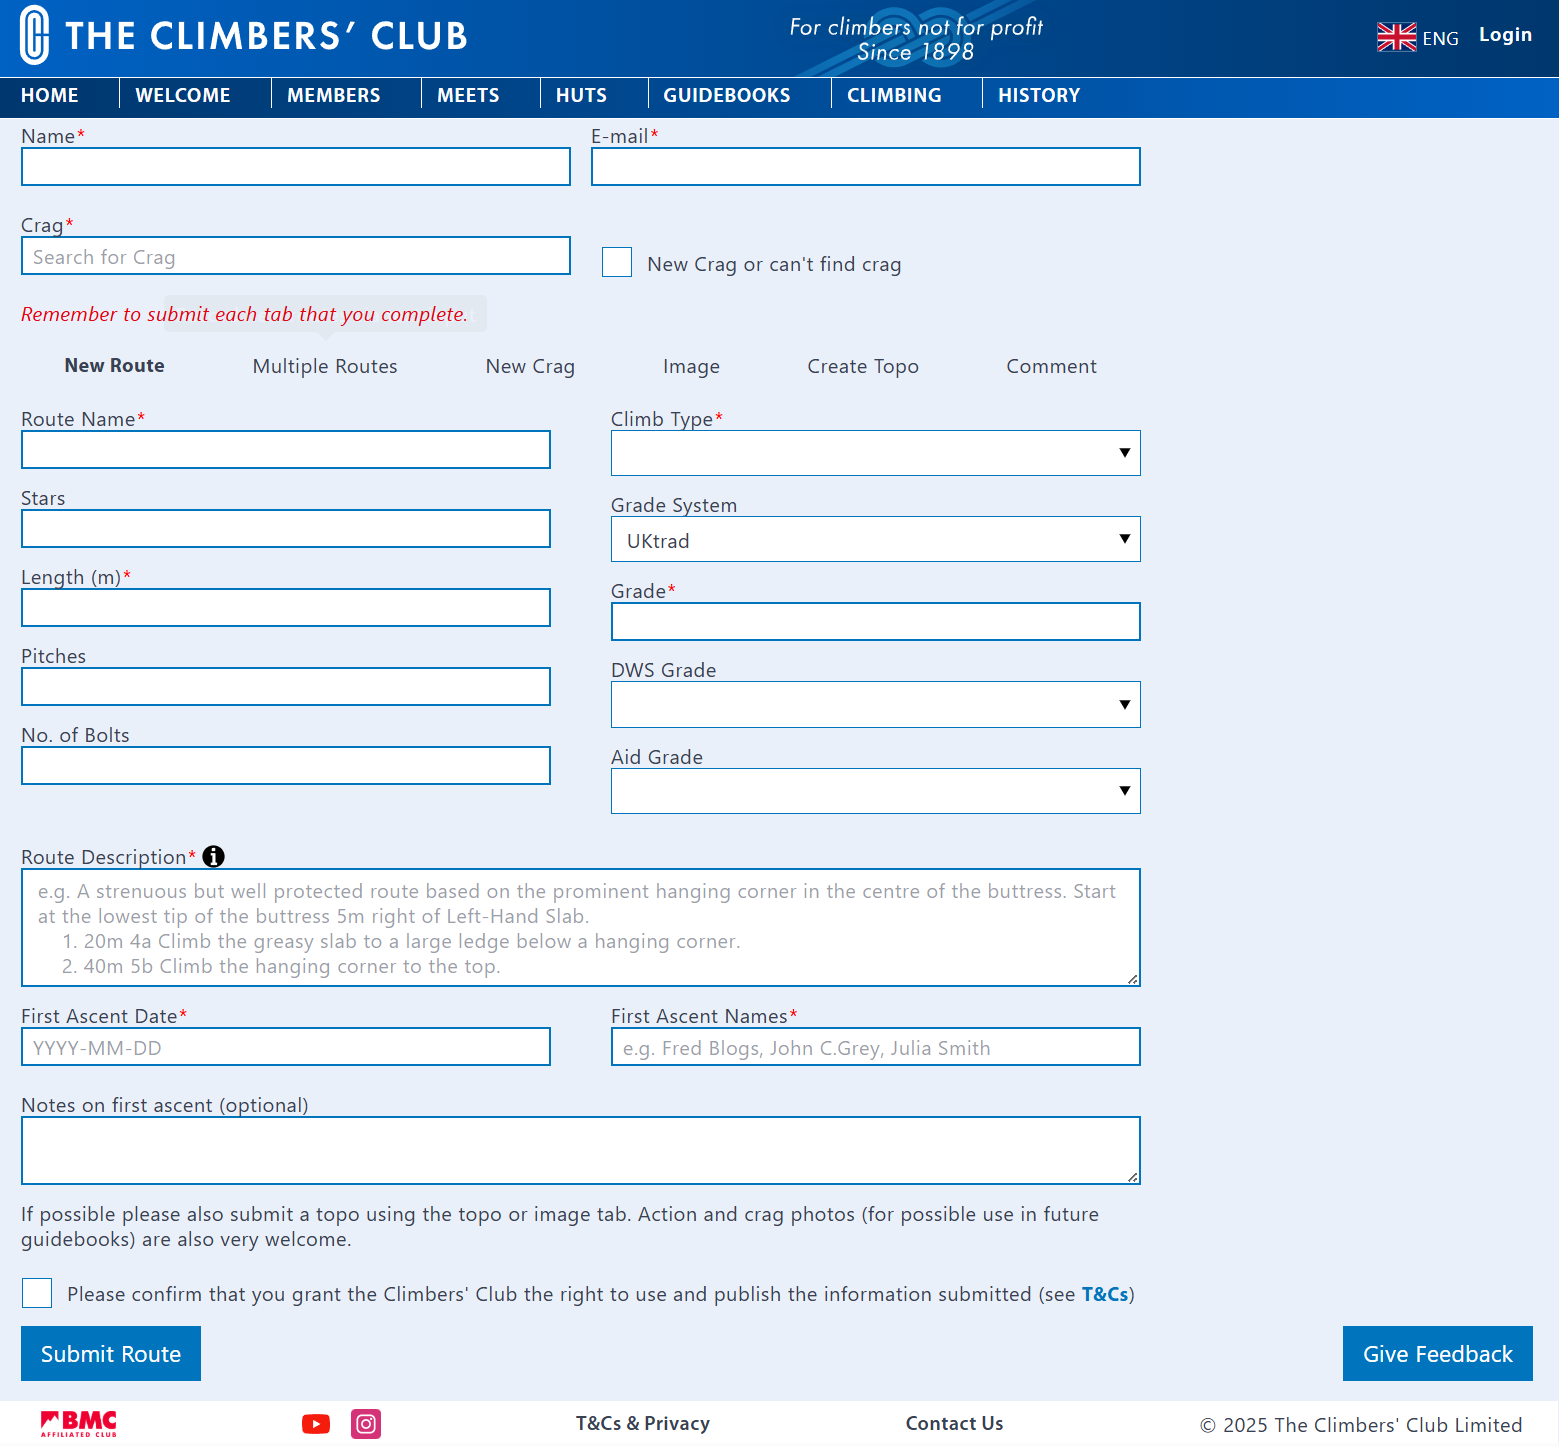Open the Climb Type dropdown

click(x=875, y=454)
